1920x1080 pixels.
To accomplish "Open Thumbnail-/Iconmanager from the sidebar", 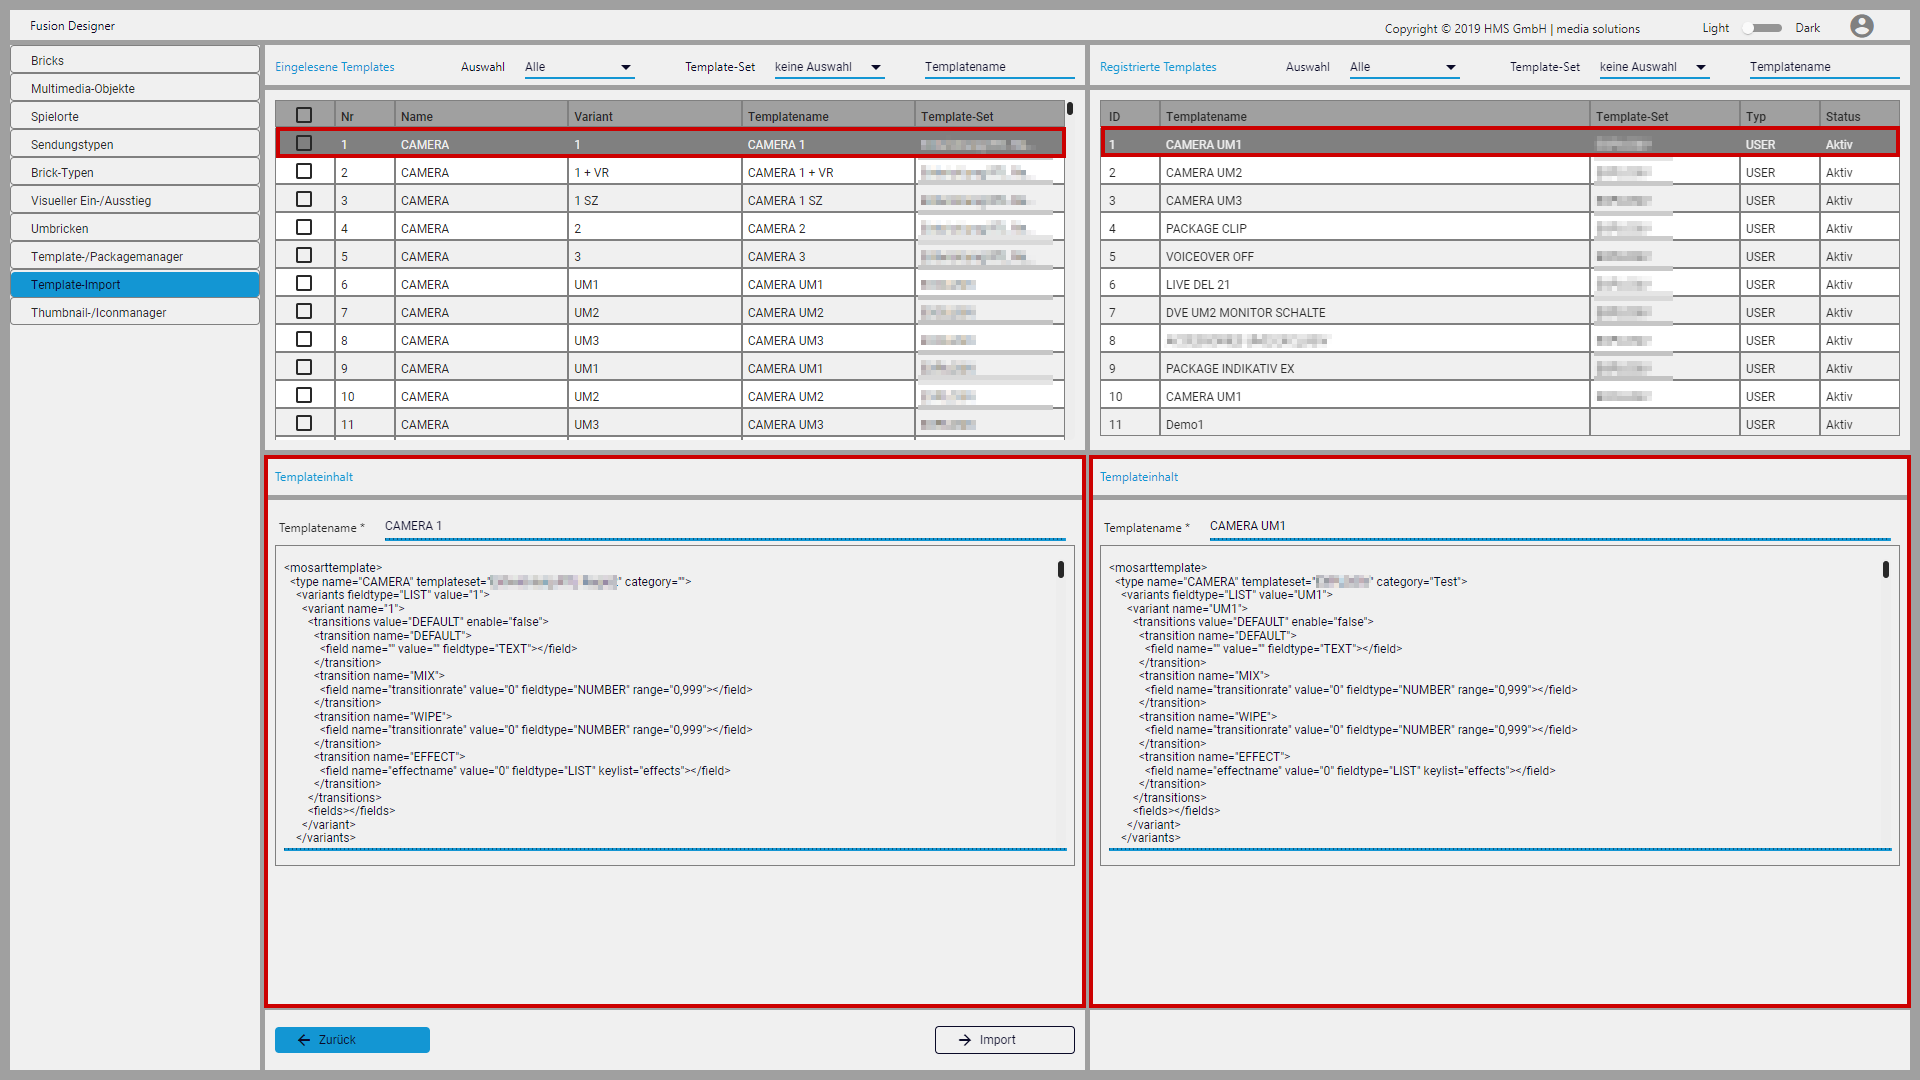I will point(134,312).
